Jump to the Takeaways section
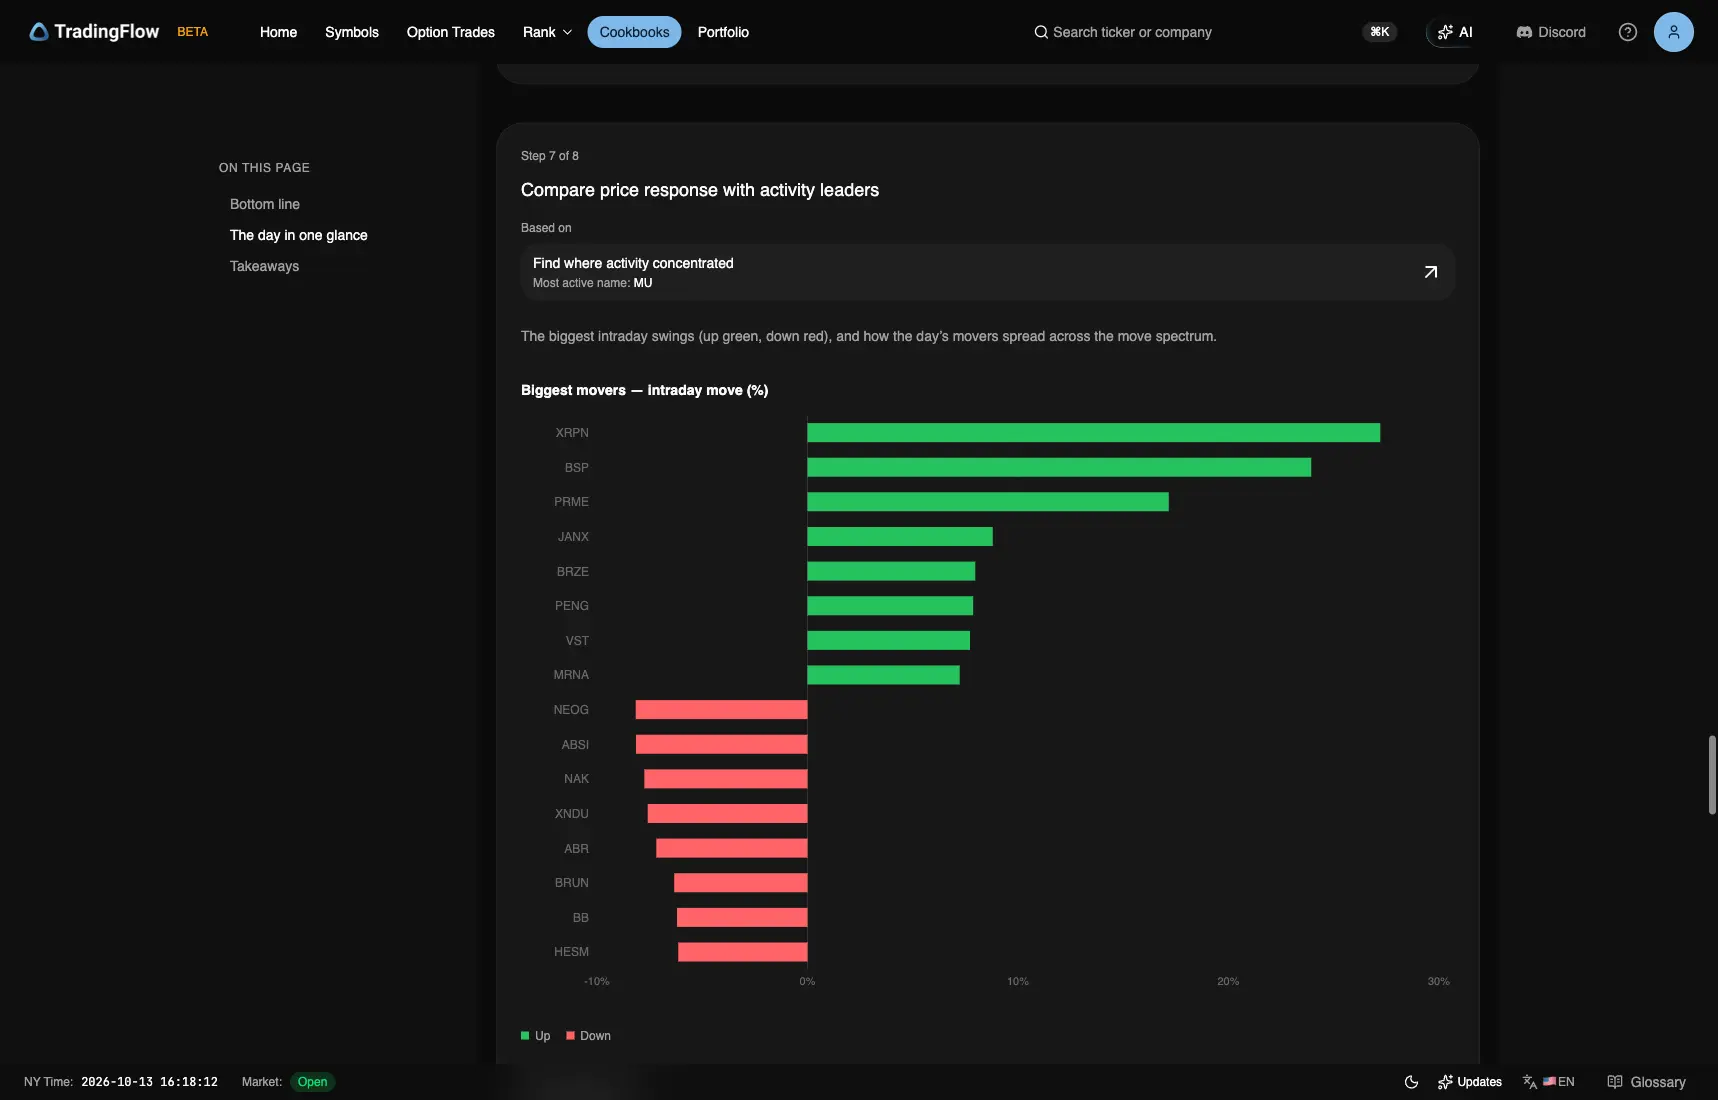Screen dimensions: 1718x1100 (x=264, y=266)
